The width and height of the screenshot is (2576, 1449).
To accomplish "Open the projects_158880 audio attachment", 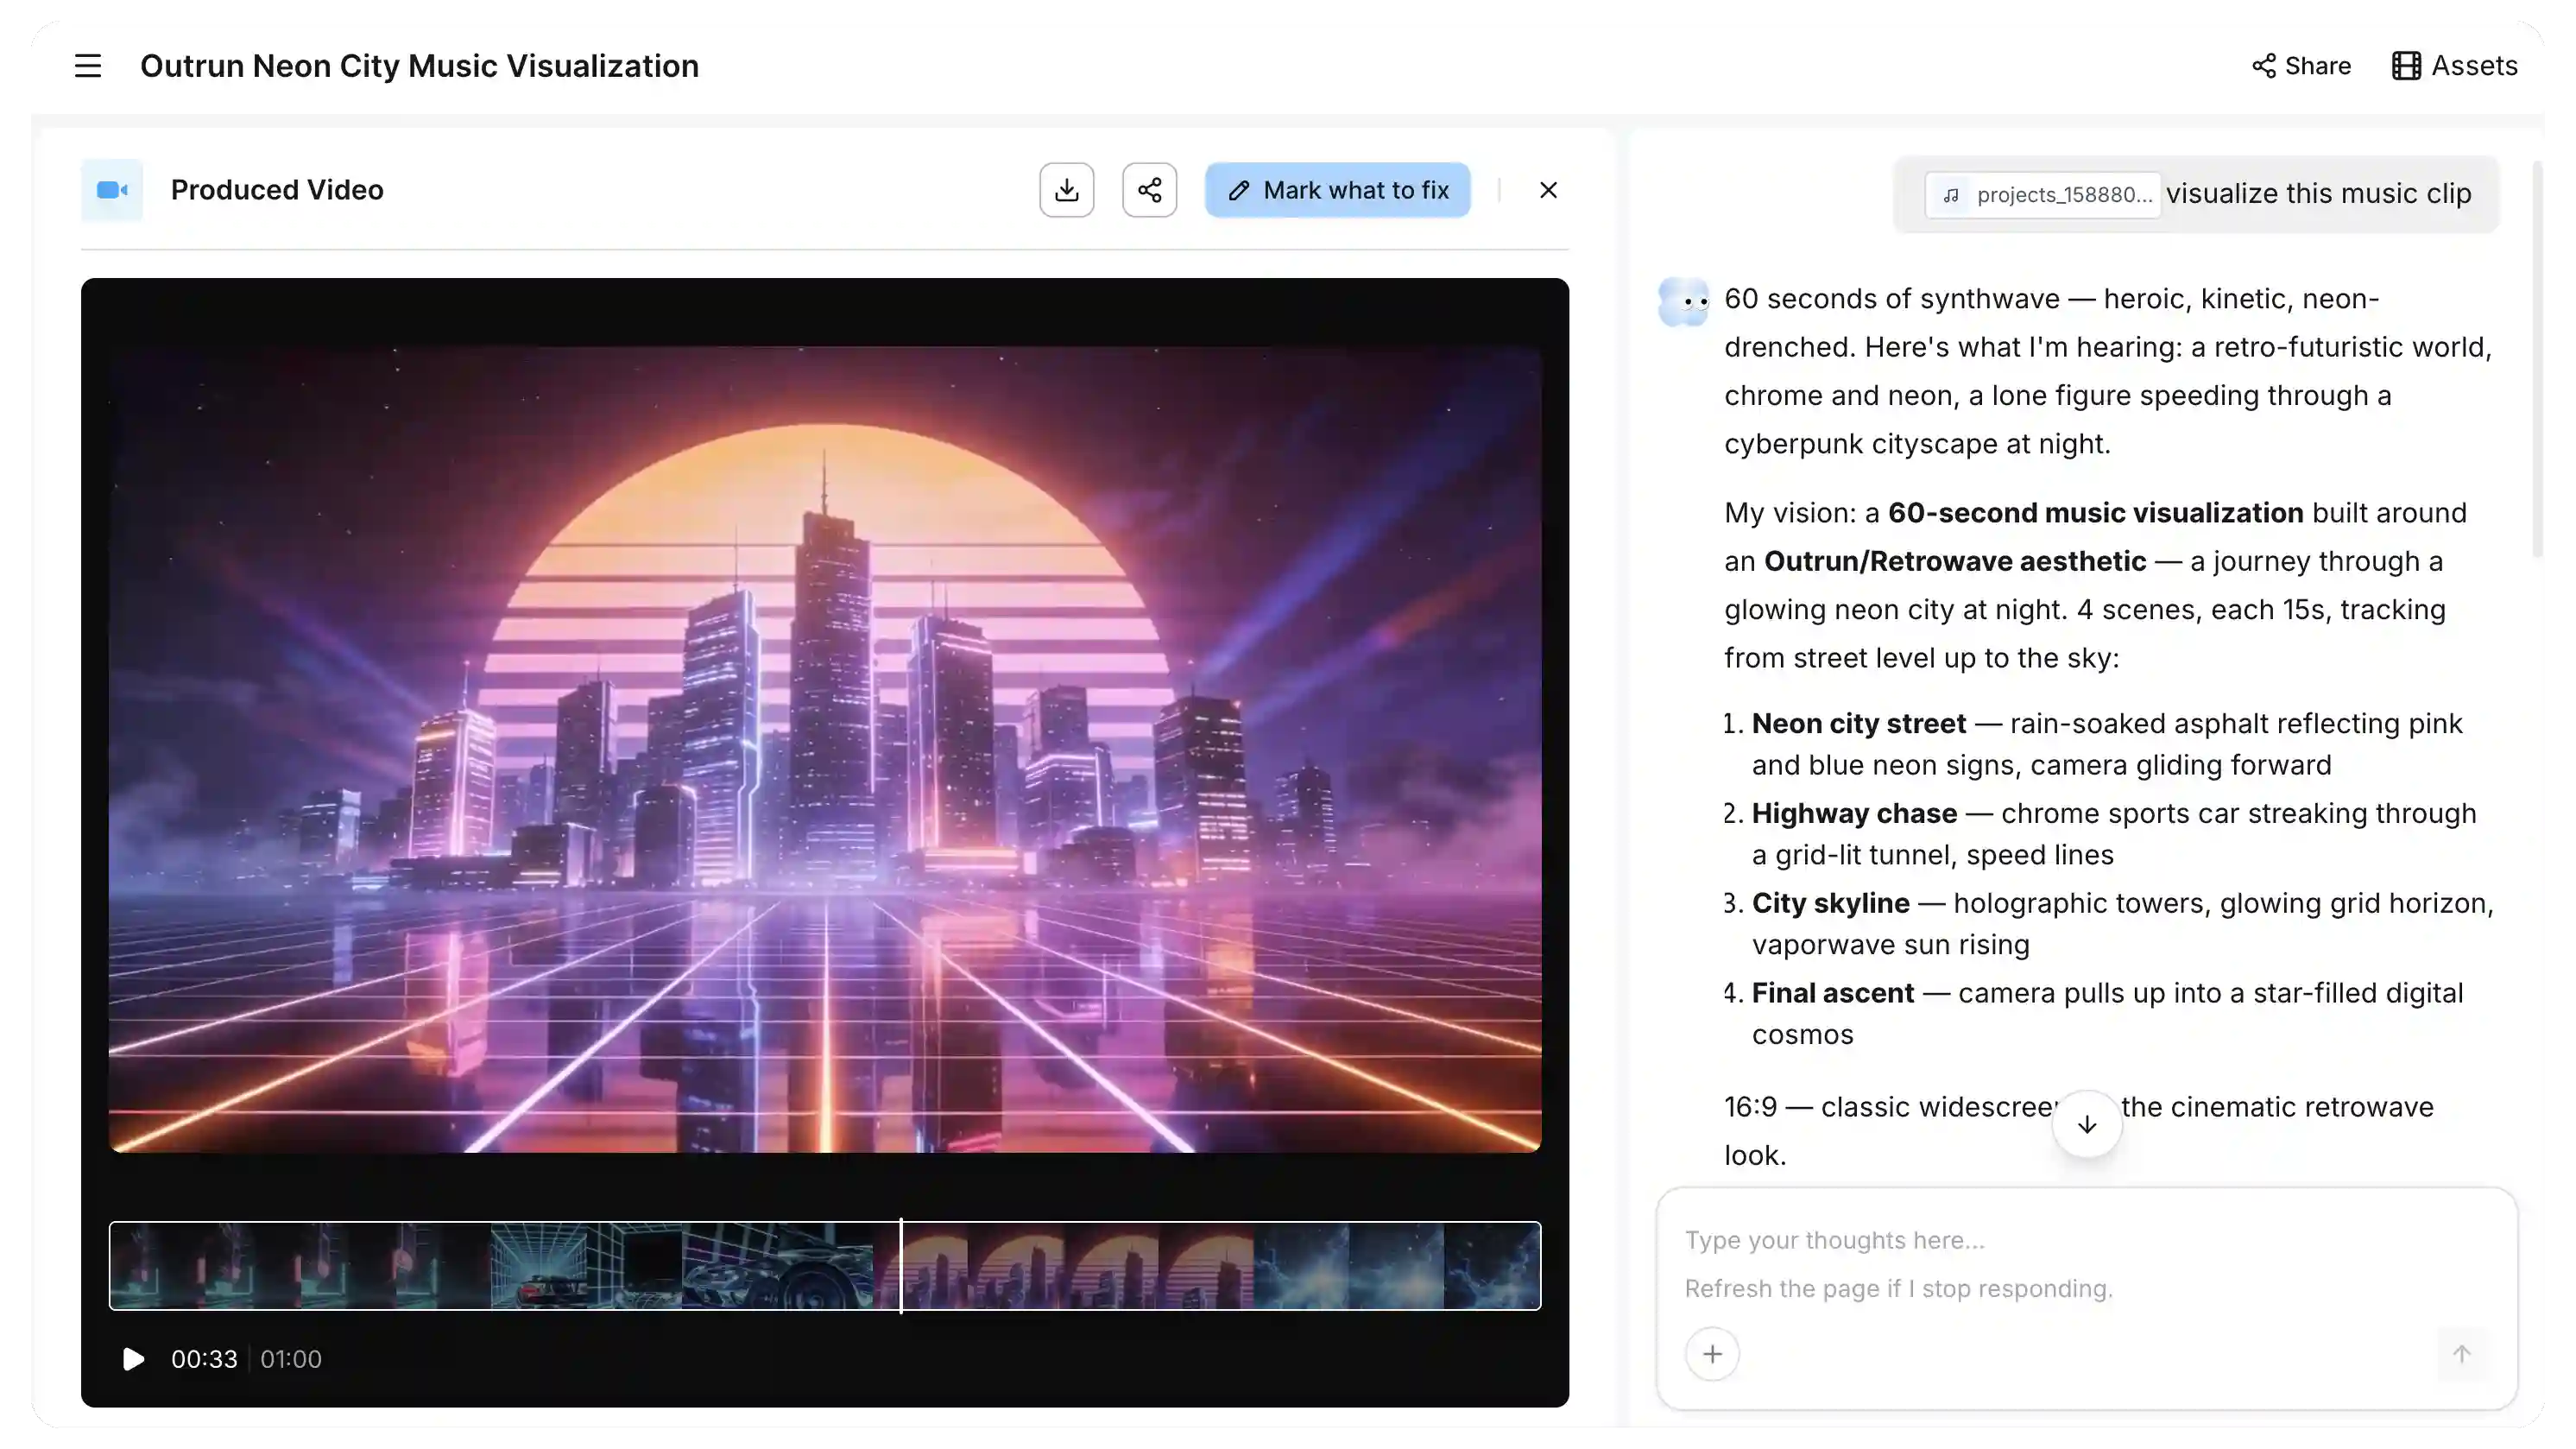I will pyautogui.click(x=2043, y=195).
